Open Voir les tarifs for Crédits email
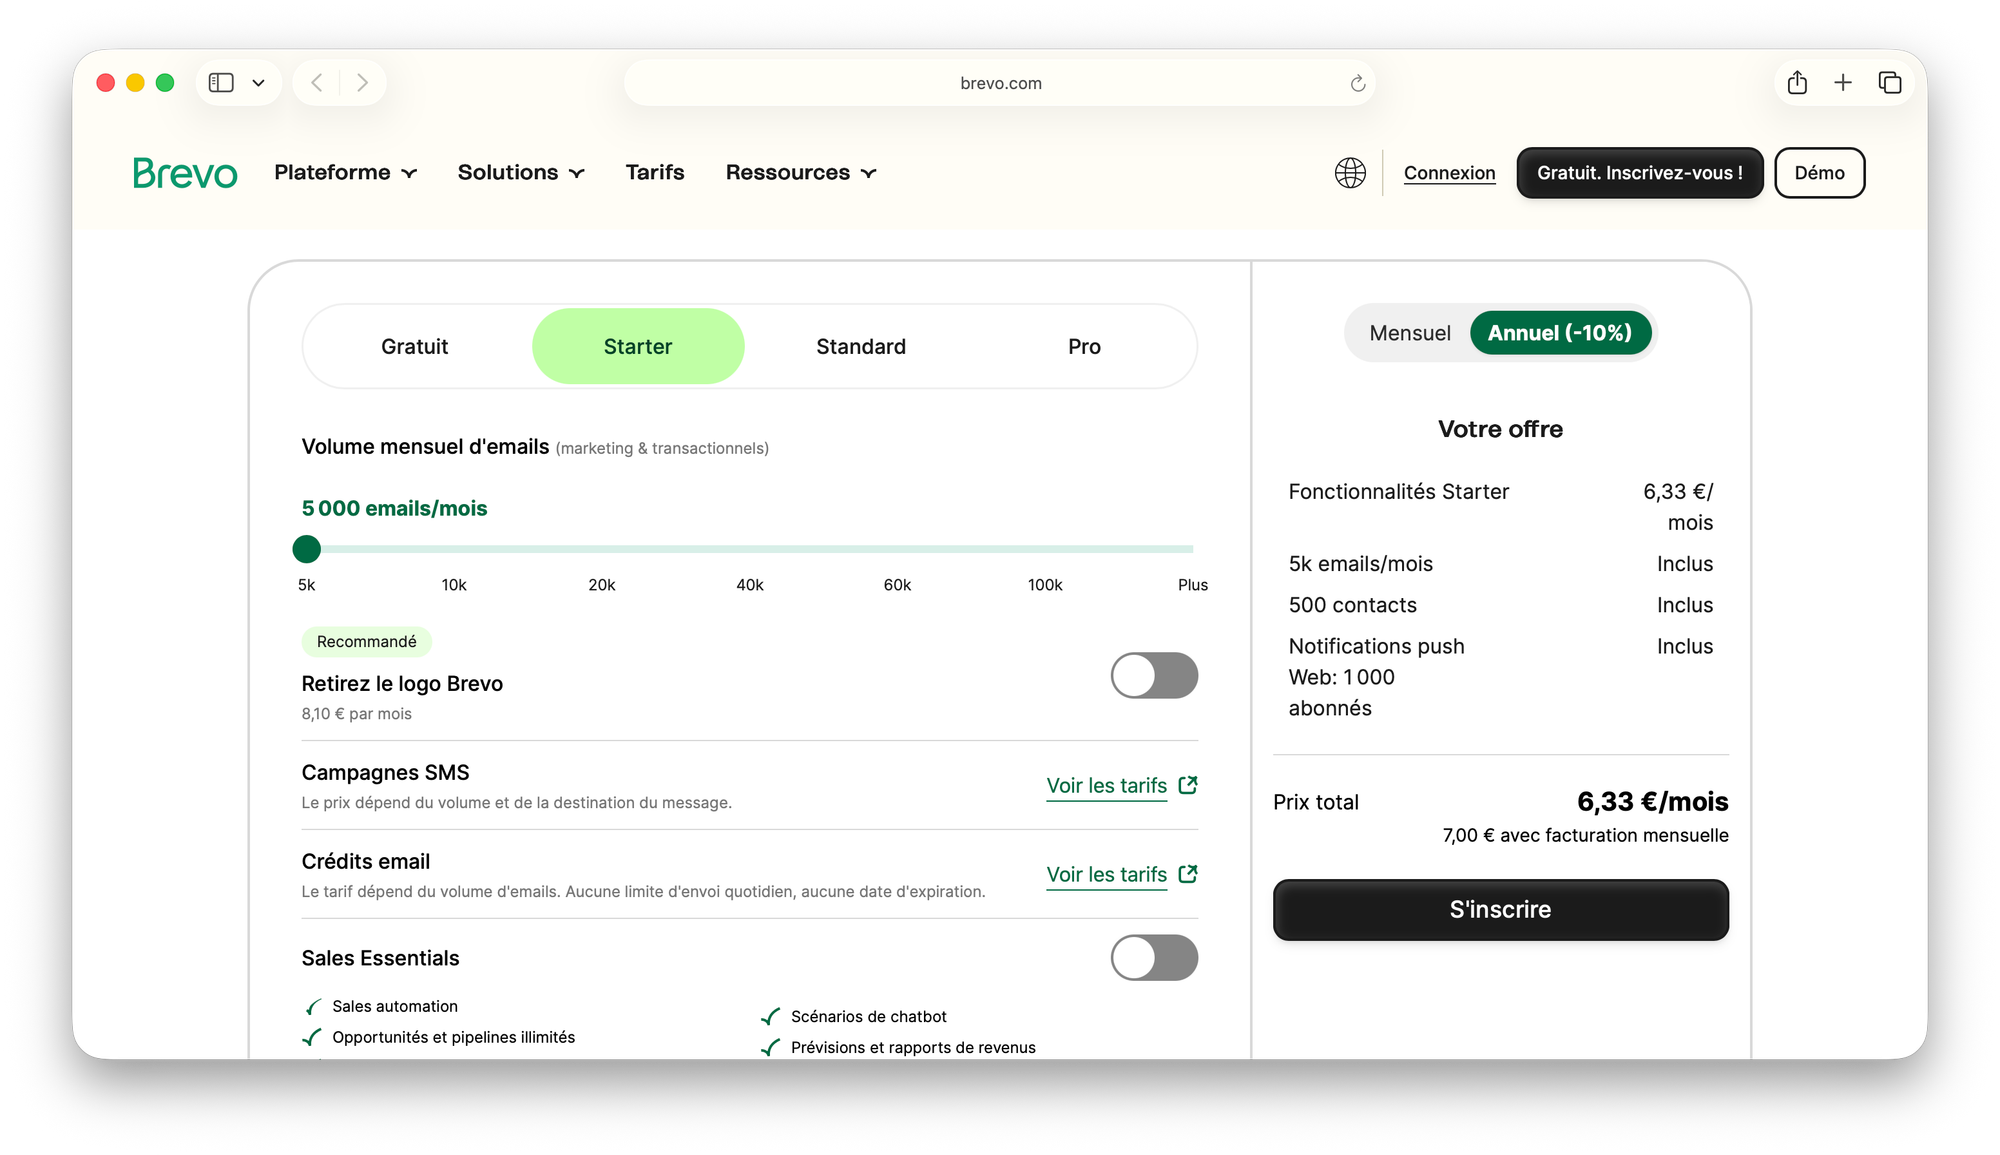2000x1155 pixels. pos(1107,875)
